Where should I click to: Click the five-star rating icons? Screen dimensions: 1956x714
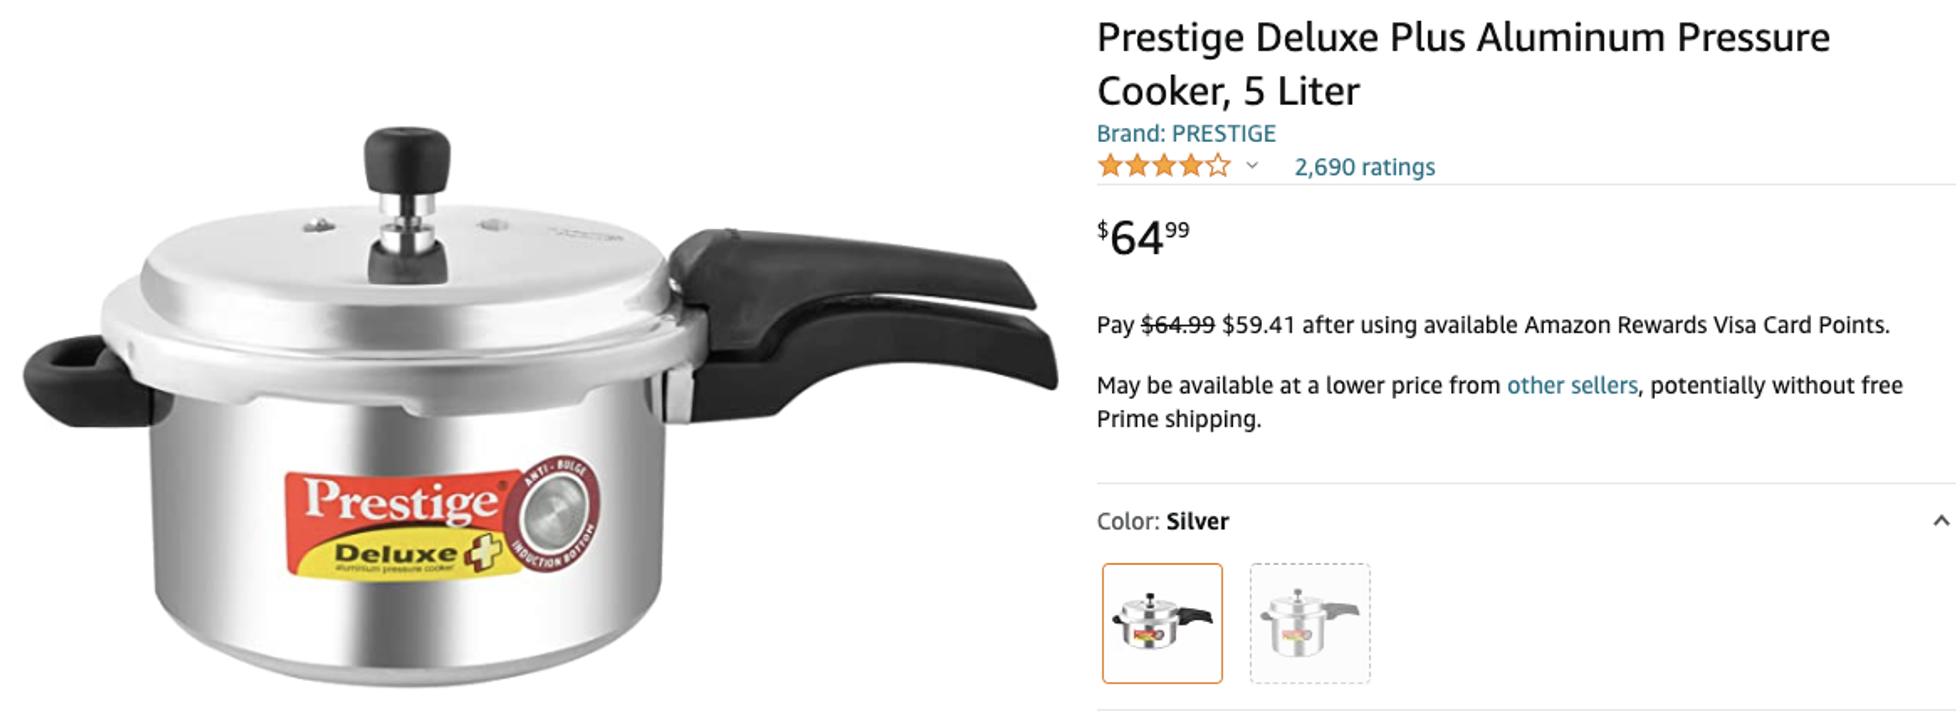(1163, 166)
